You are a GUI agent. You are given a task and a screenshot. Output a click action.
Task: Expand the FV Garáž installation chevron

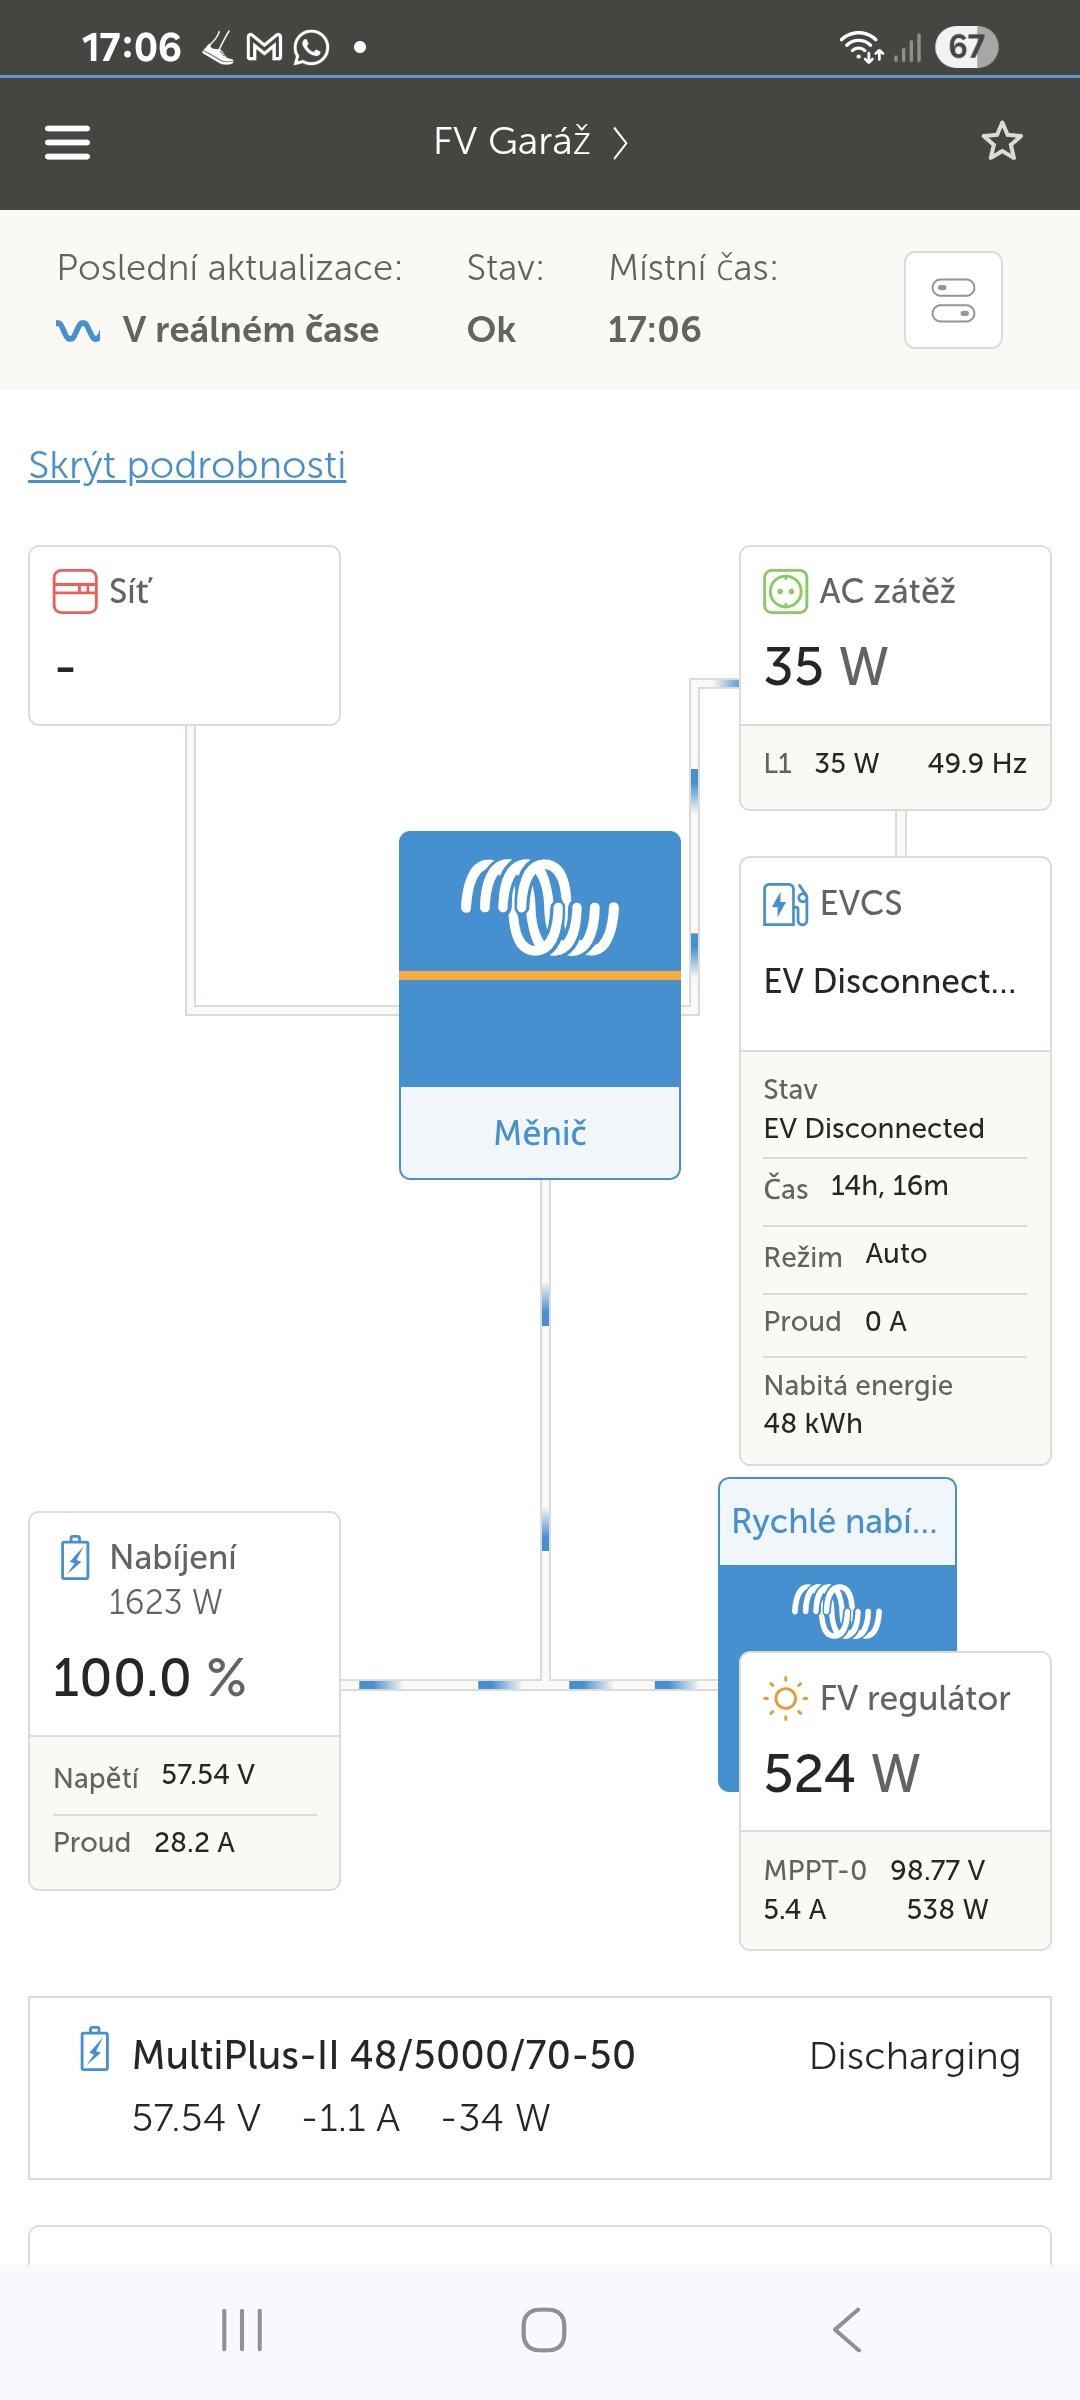(x=621, y=143)
